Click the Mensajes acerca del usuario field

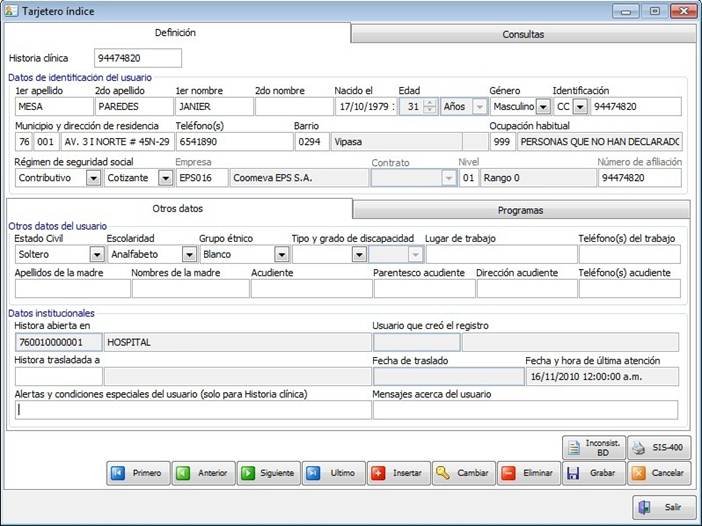pyautogui.click(x=525, y=410)
